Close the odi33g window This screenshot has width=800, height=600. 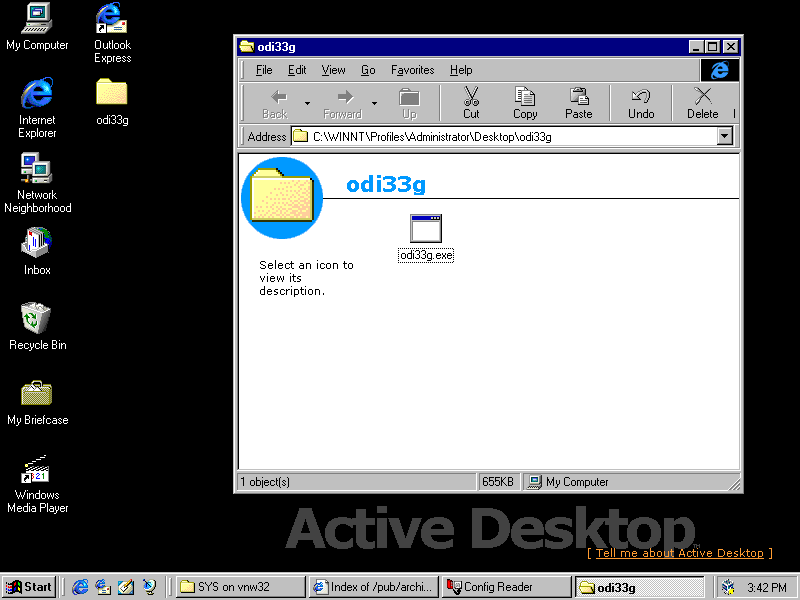click(731, 47)
